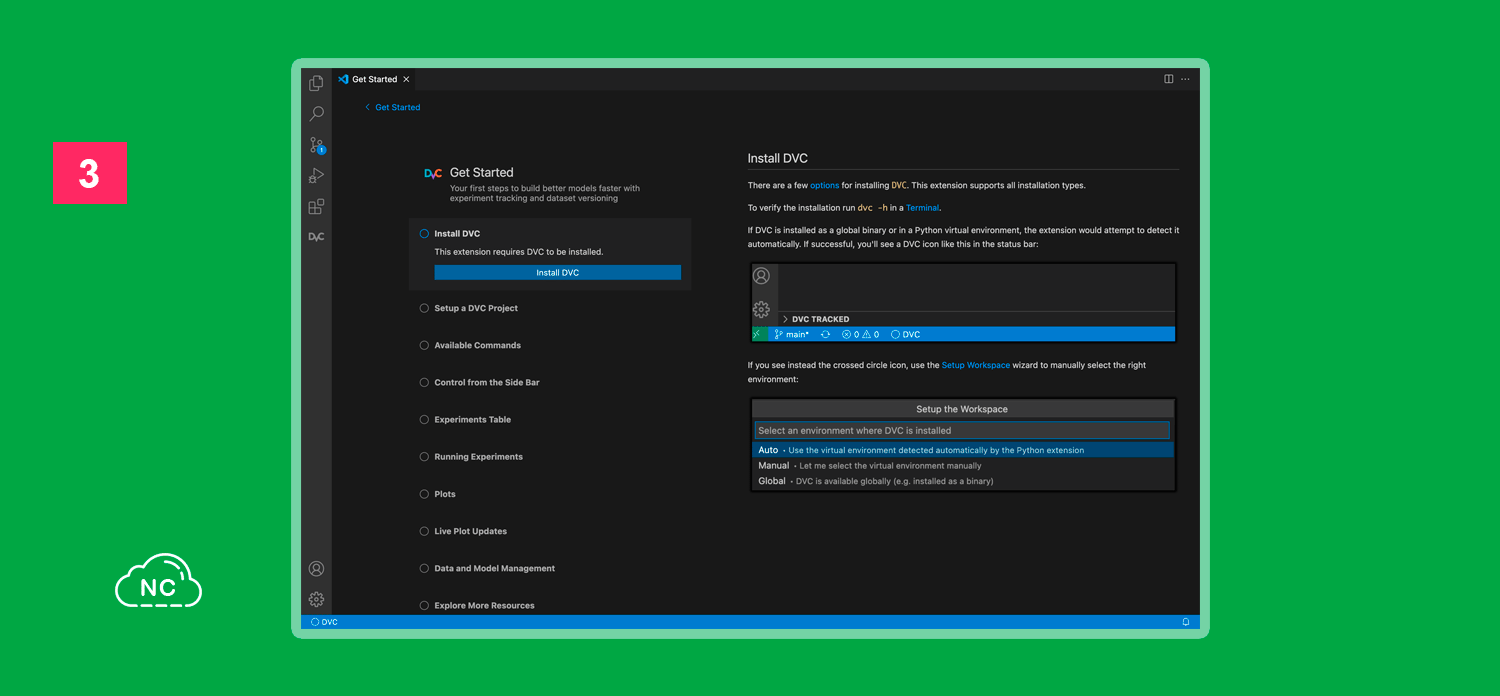Expand the Available Commands step
Viewport: 1500px width, 696px height.
477,345
